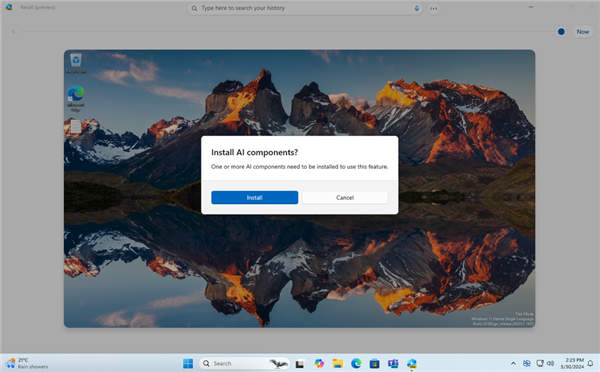This screenshot has height=372, width=600.
Task: Click the Now button on timeline
Action: 582,32
